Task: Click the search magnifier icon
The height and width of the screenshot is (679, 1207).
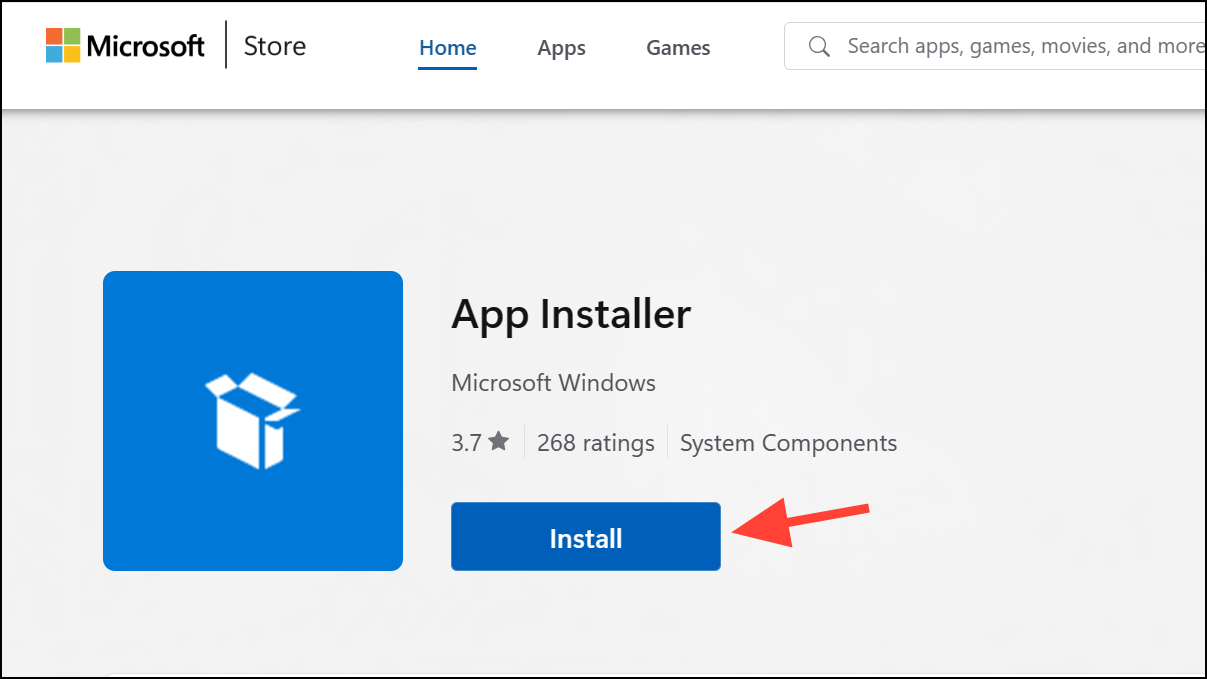Action: (819, 46)
